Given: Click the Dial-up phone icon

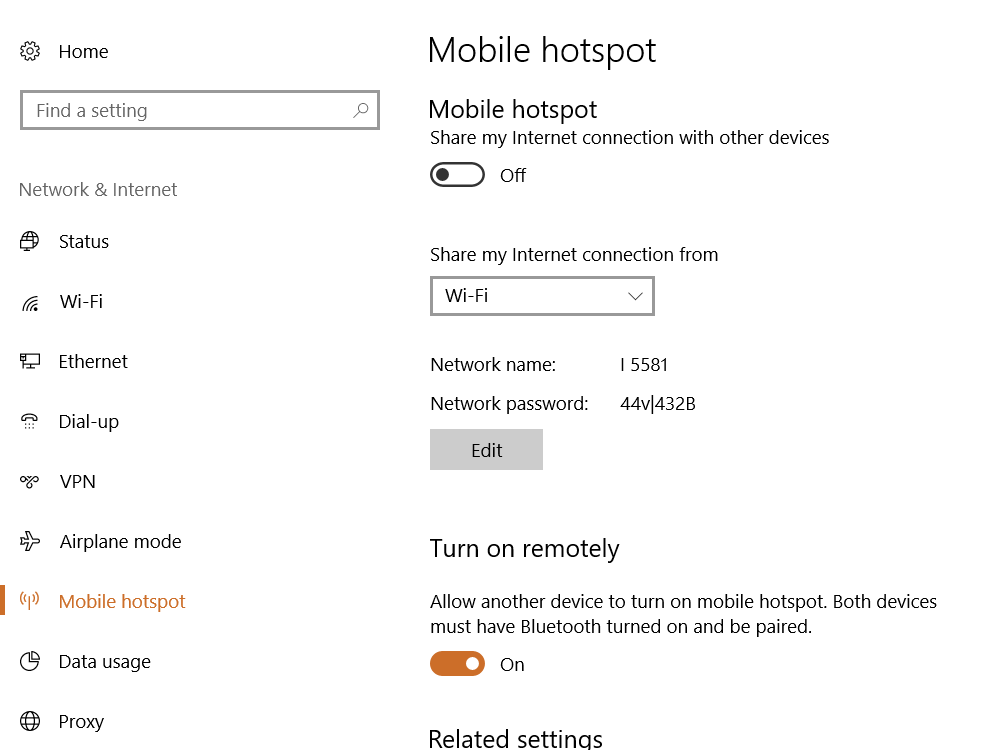Looking at the screenshot, I should click(30, 421).
